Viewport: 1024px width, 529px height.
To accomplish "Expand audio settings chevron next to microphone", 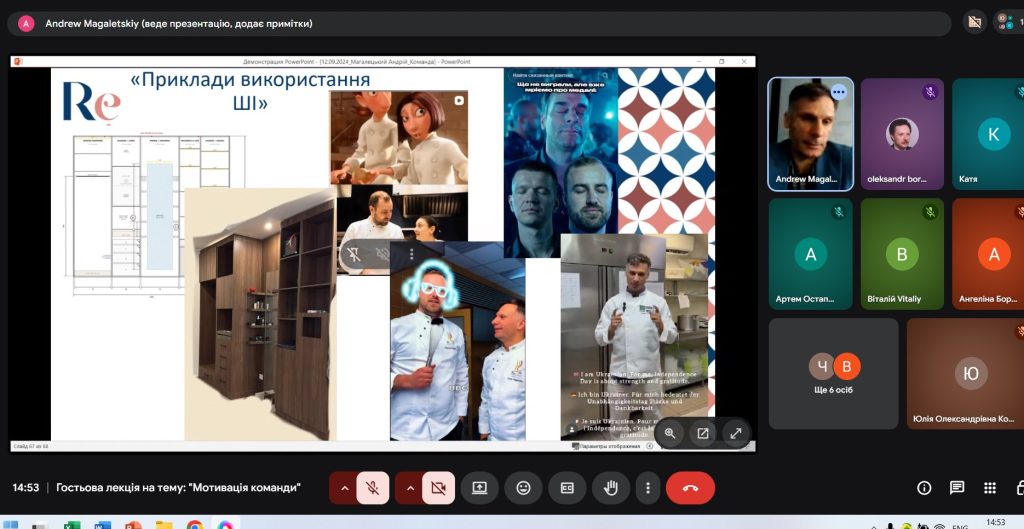I will pos(343,488).
